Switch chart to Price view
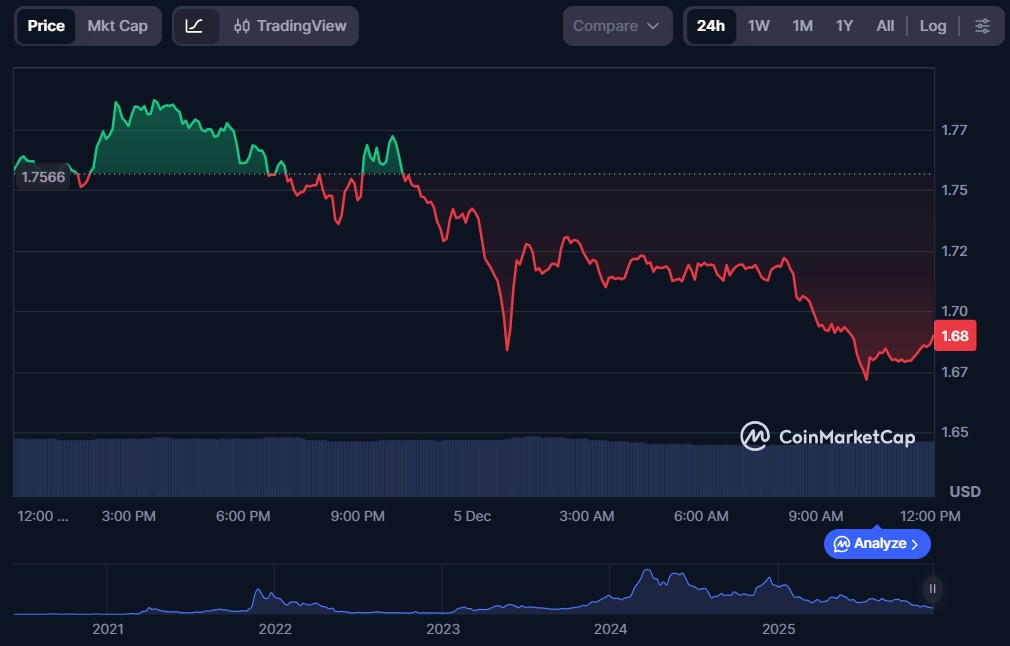This screenshot has height=646, width=1010. tap(46, 26)
